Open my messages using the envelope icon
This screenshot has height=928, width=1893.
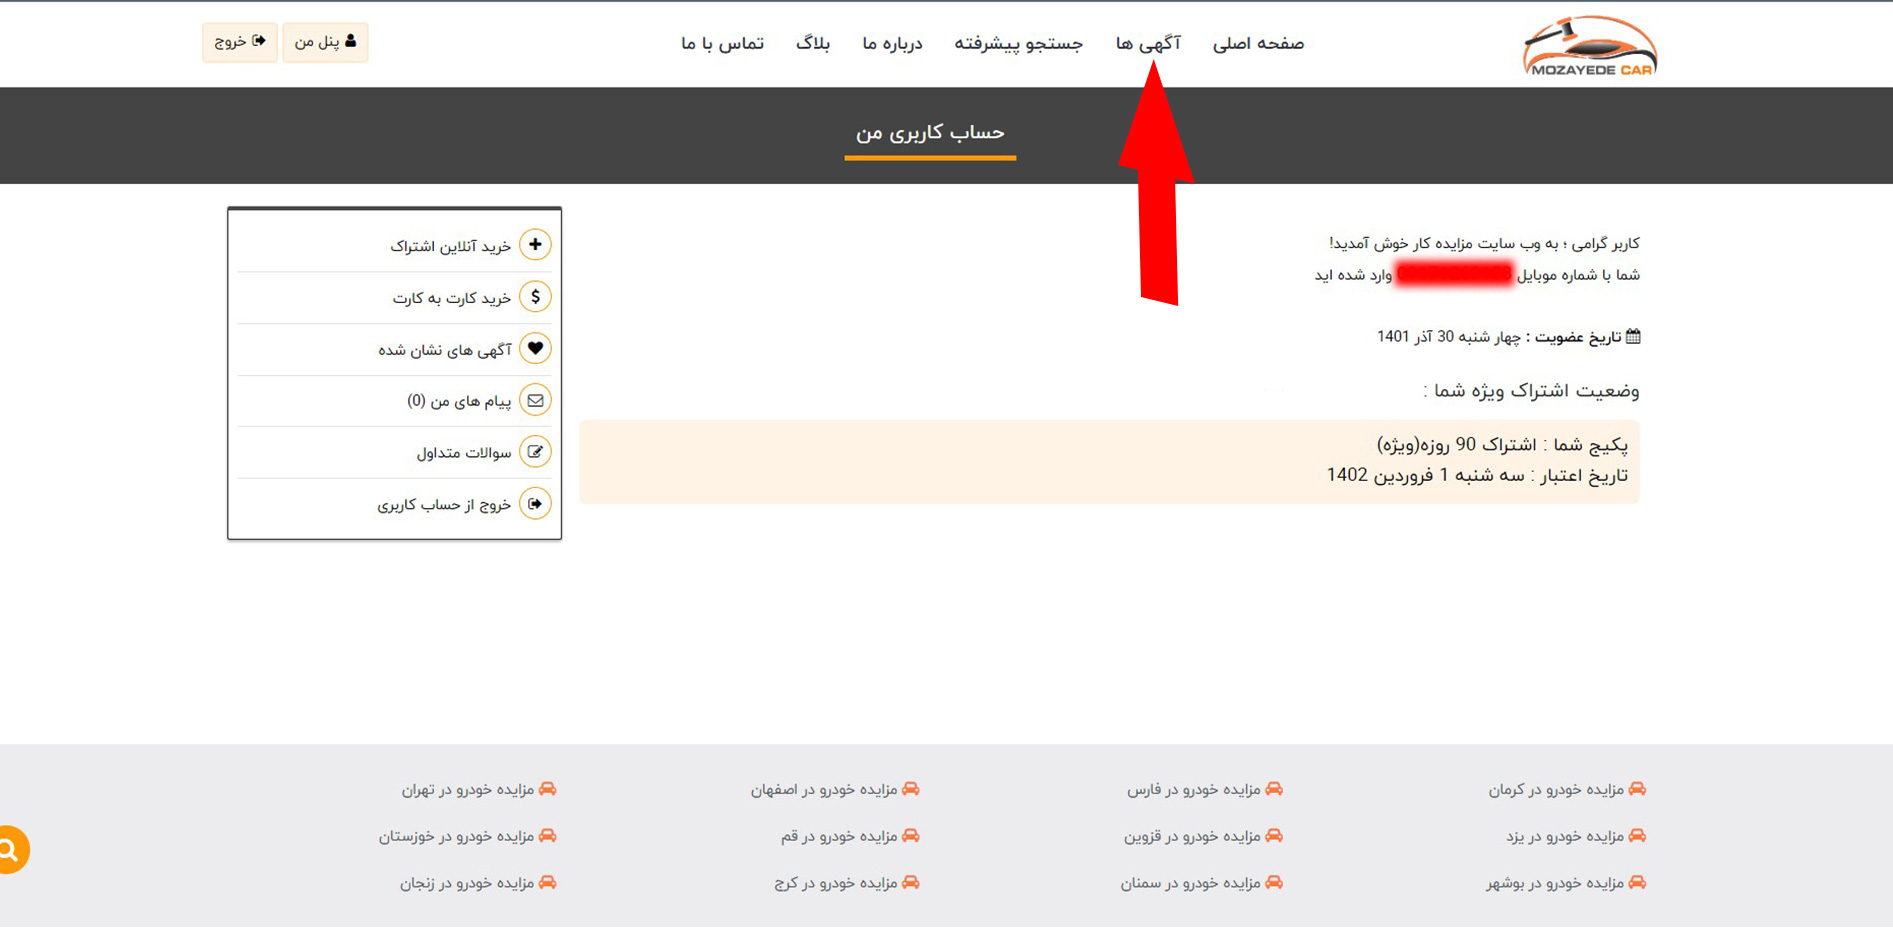click(x=537, y=400)
